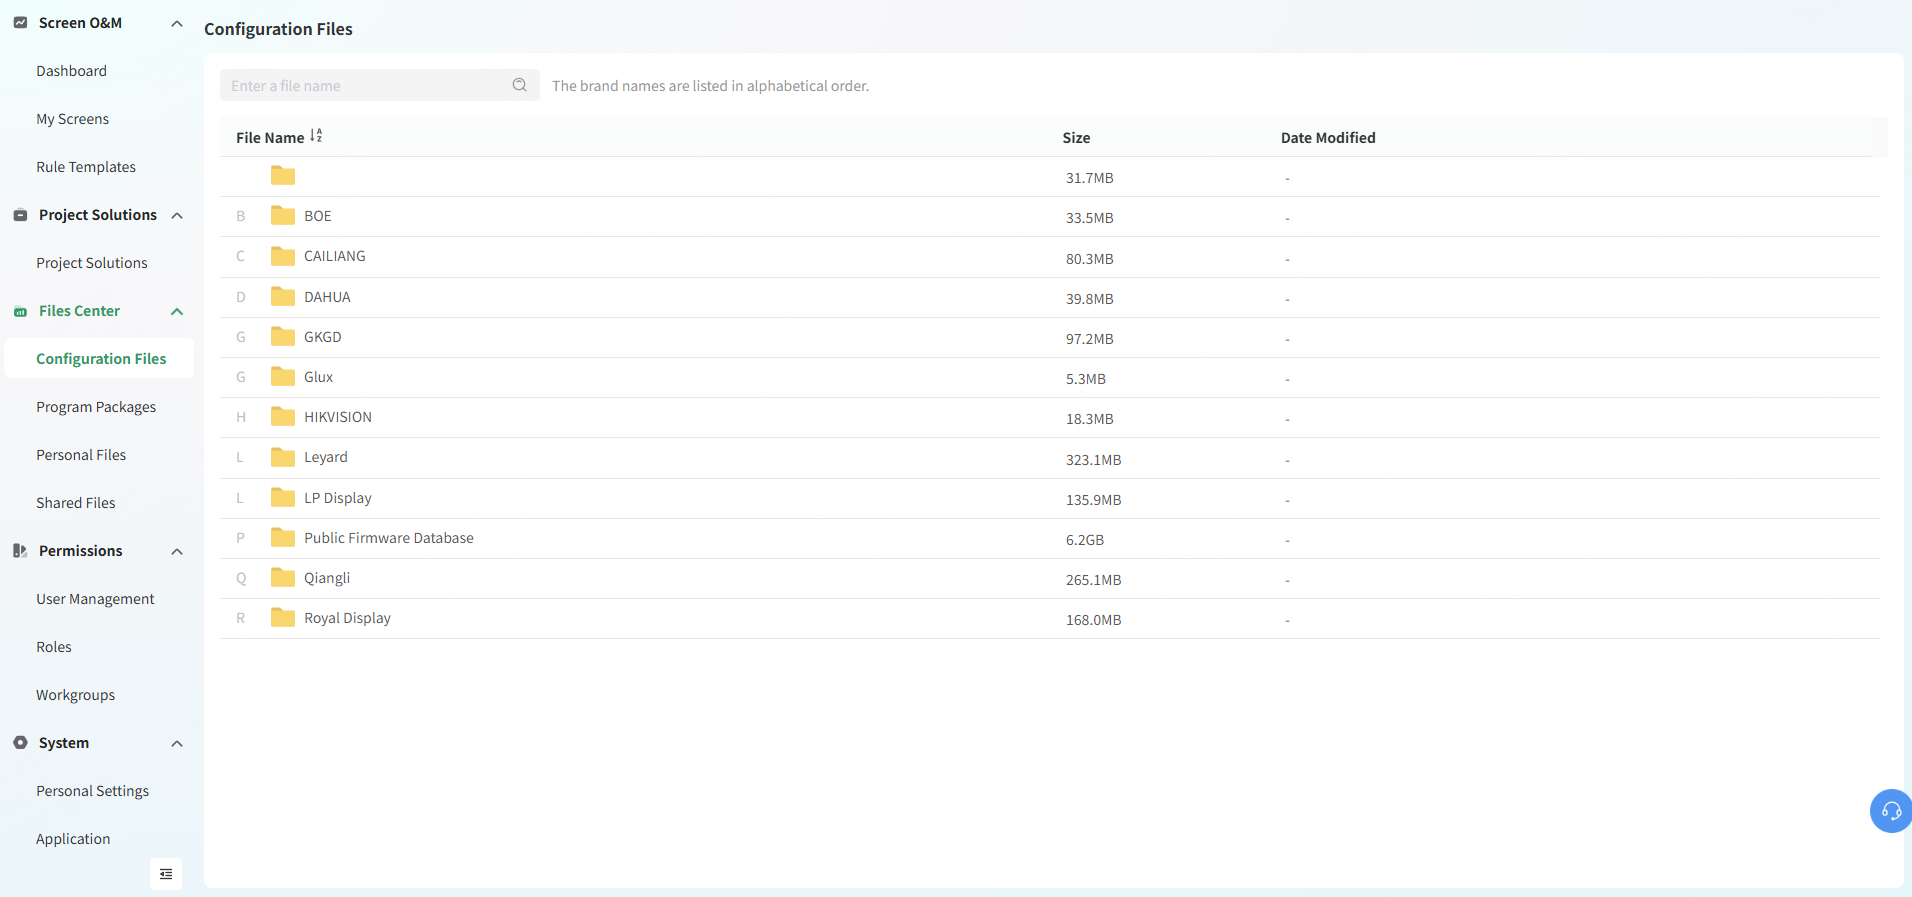Image resolution: width=1912 pixels, height=897 pixels.
Task: Collapse the Permissions section chevron
Action: (177, 551)
